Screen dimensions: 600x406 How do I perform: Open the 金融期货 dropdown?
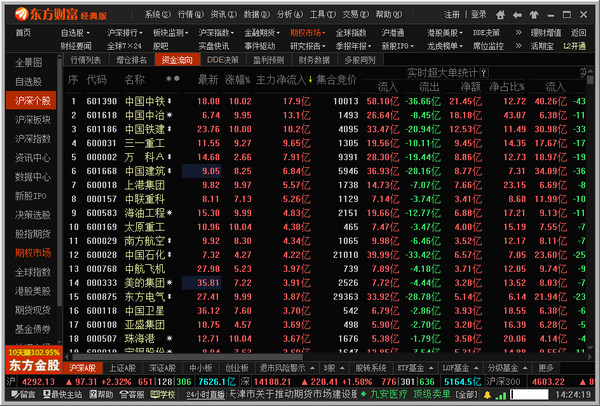[262, 33]
